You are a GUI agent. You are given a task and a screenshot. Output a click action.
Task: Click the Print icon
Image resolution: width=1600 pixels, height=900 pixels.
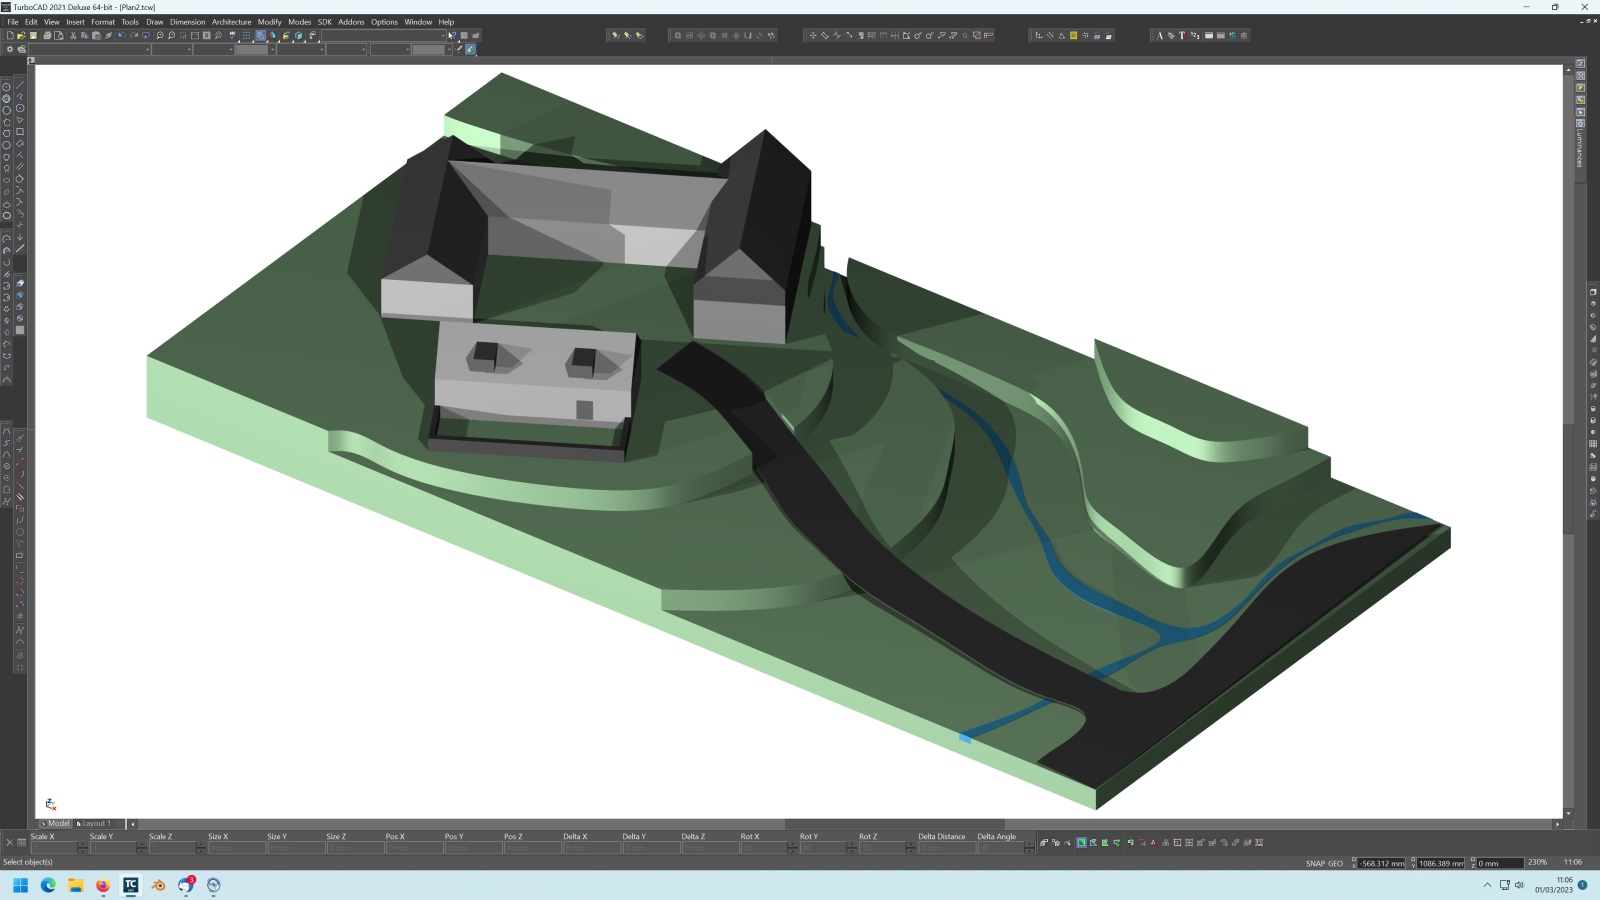pyautogui.click(x=46, y=36)
